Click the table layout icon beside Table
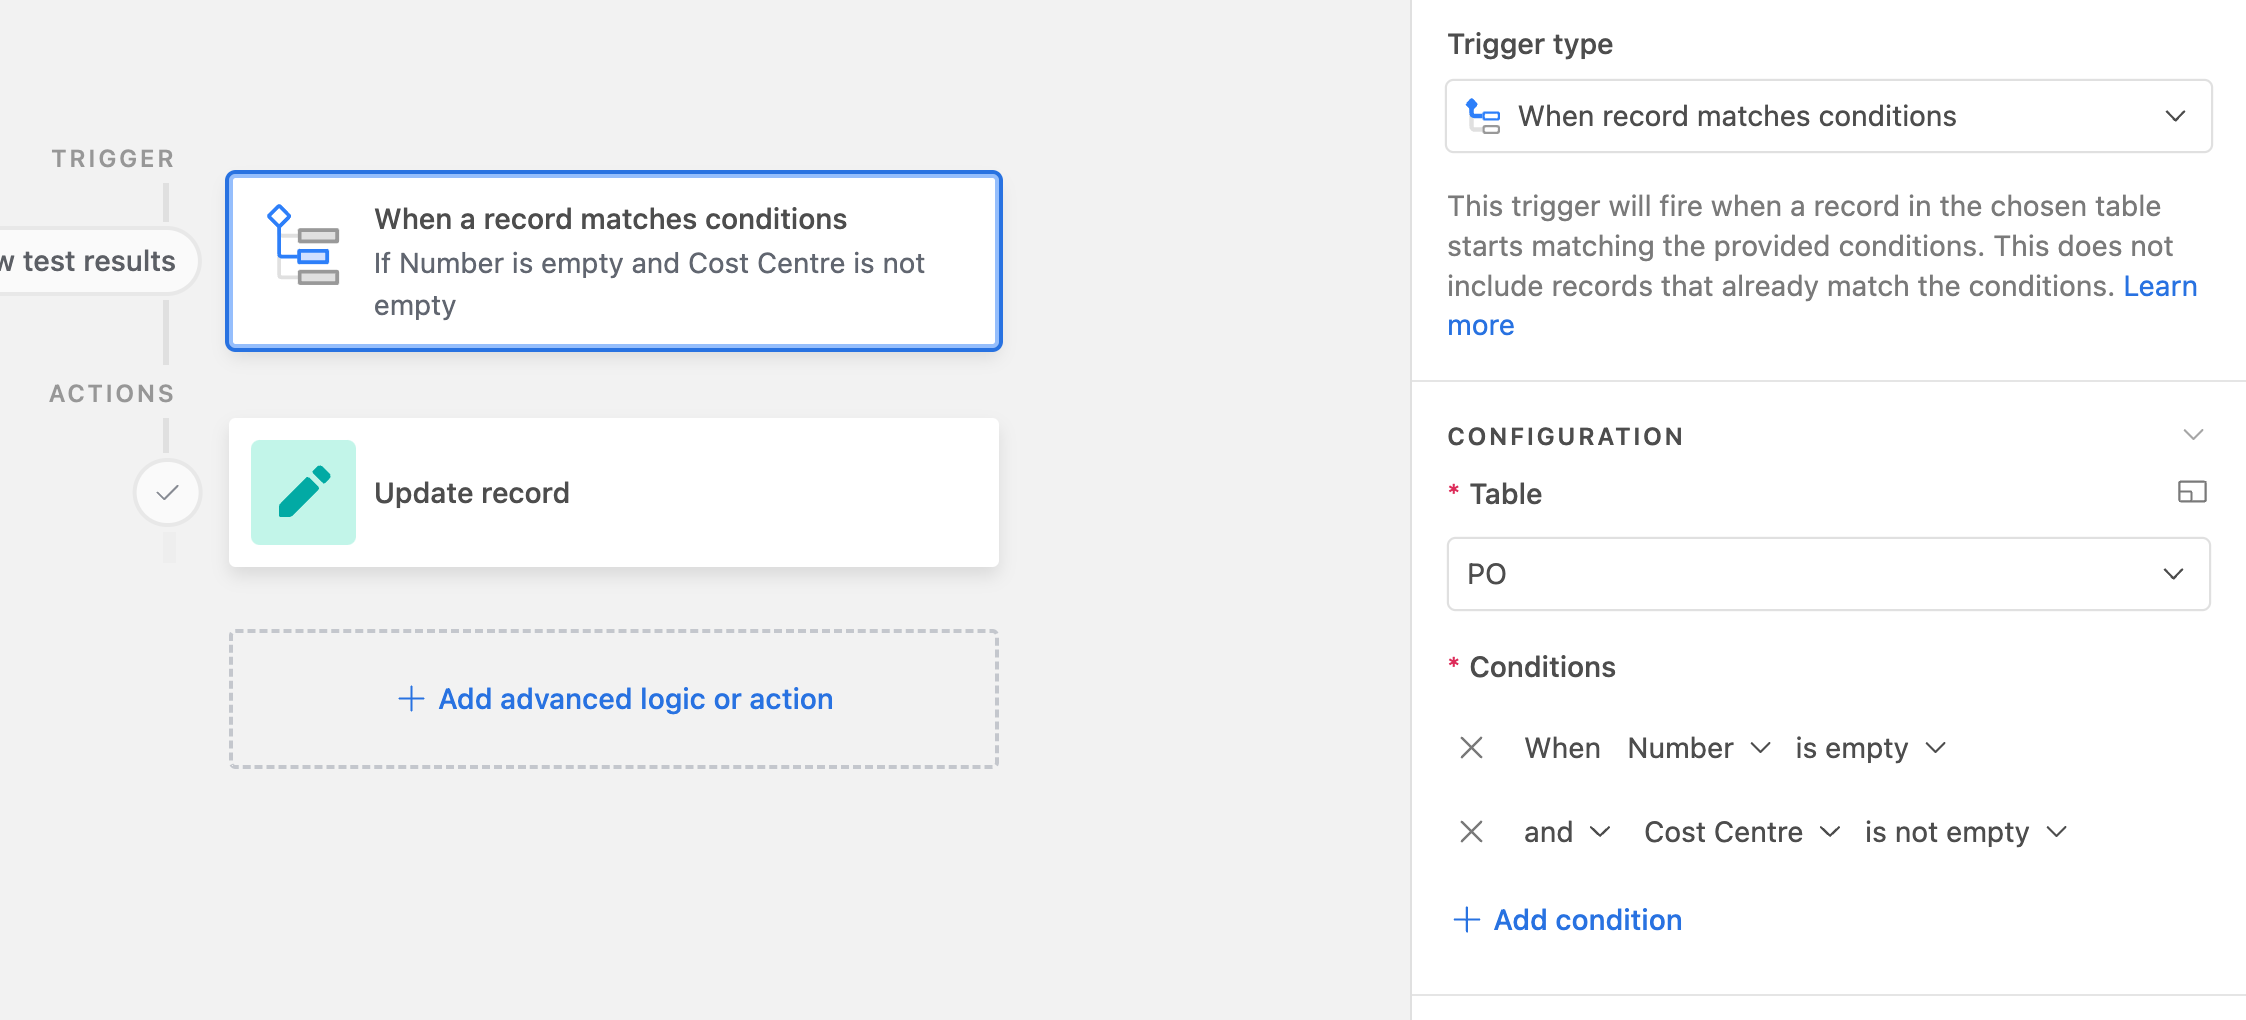The height and width of the screenshot is (1020, 2246). (2192, 492)
